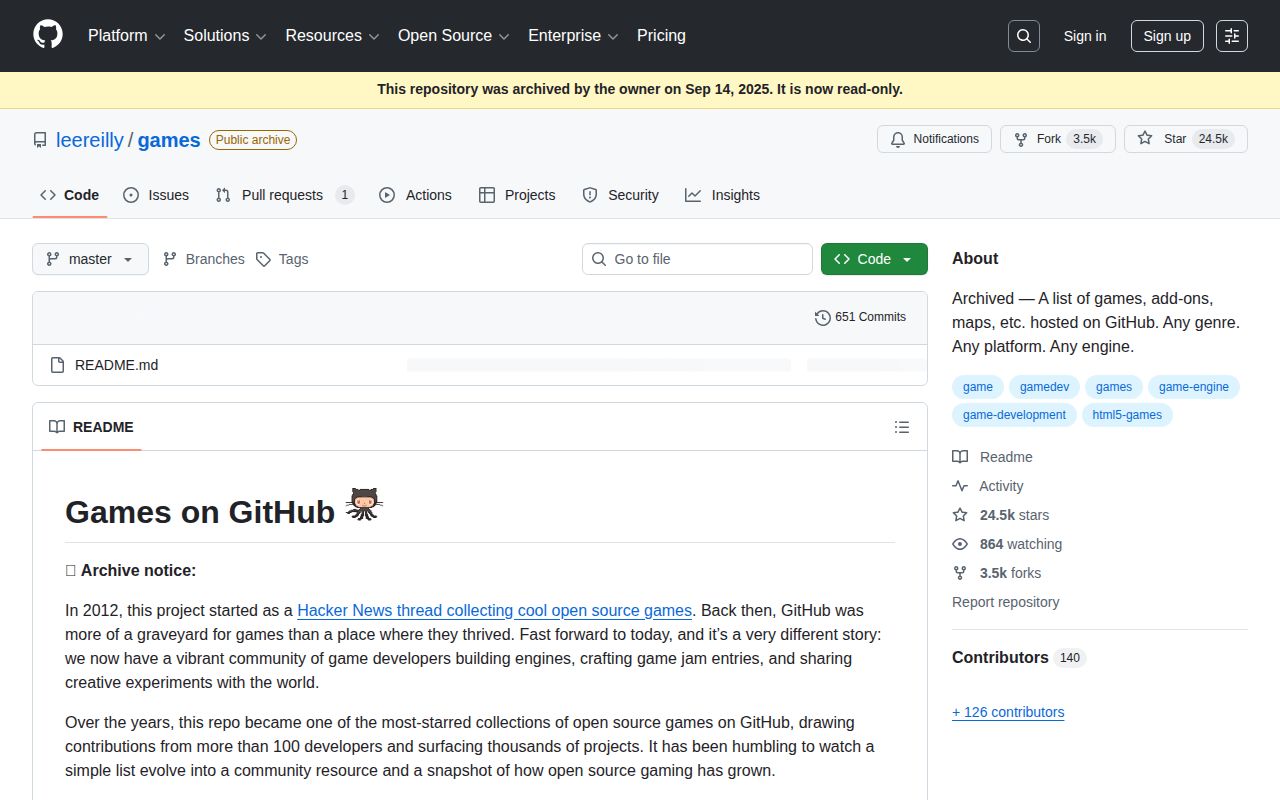Open the Tags list

tap(282, 259)
